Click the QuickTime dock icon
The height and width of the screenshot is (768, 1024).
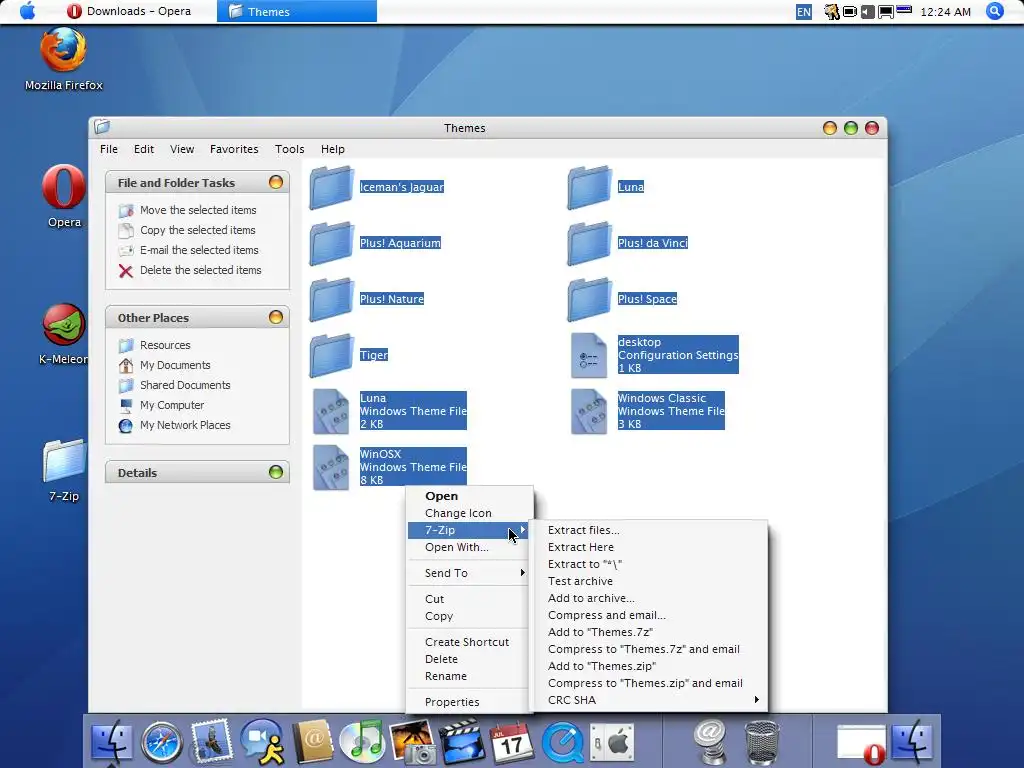click(562, 742)
